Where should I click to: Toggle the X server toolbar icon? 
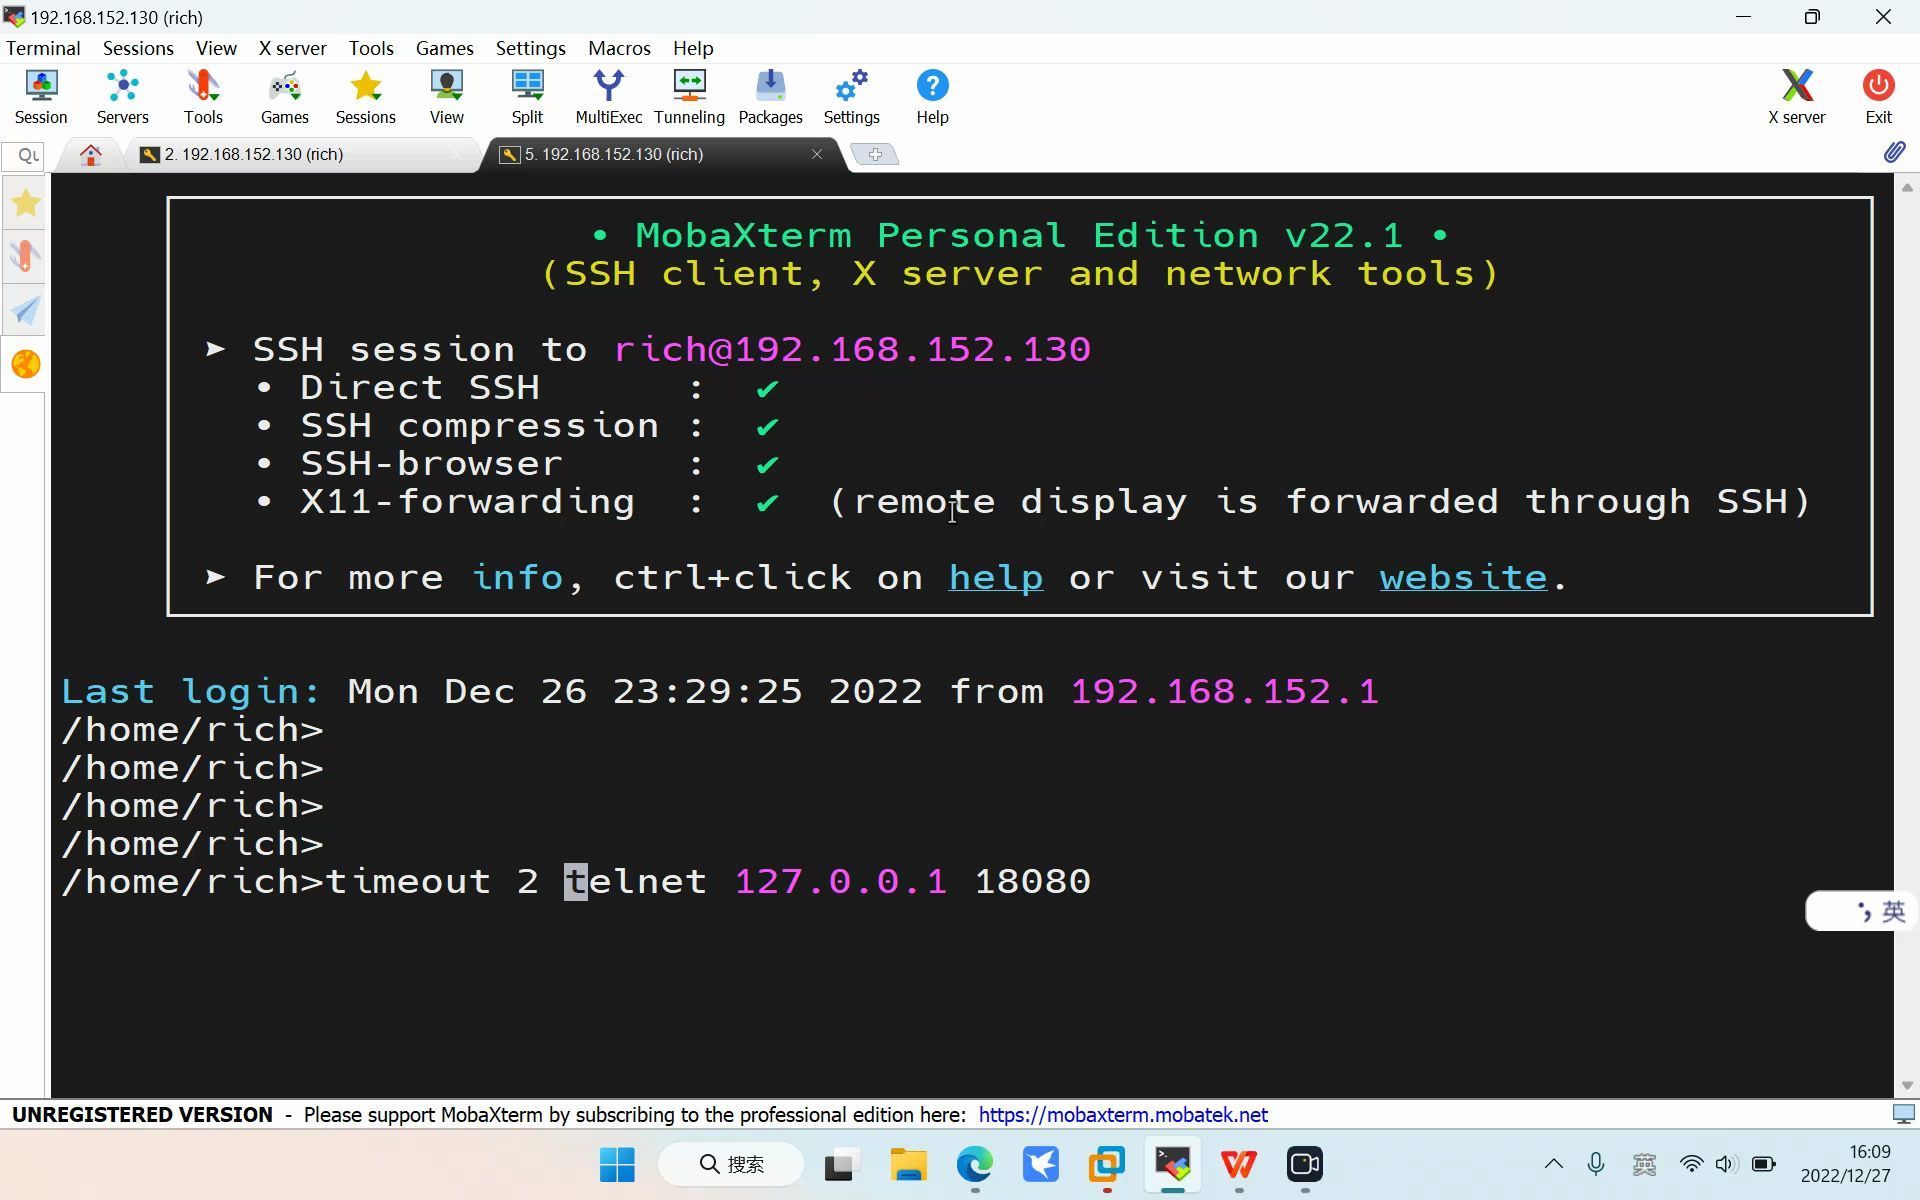tap(1796, 97)
